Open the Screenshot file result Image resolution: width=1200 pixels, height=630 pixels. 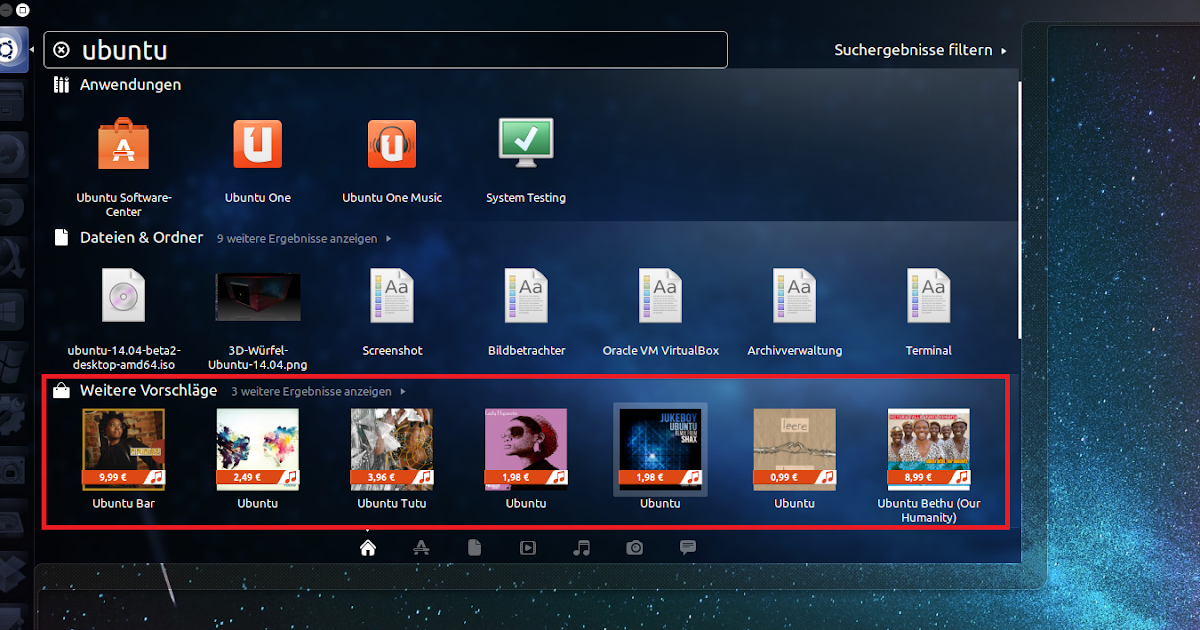[x=392, y=312]
